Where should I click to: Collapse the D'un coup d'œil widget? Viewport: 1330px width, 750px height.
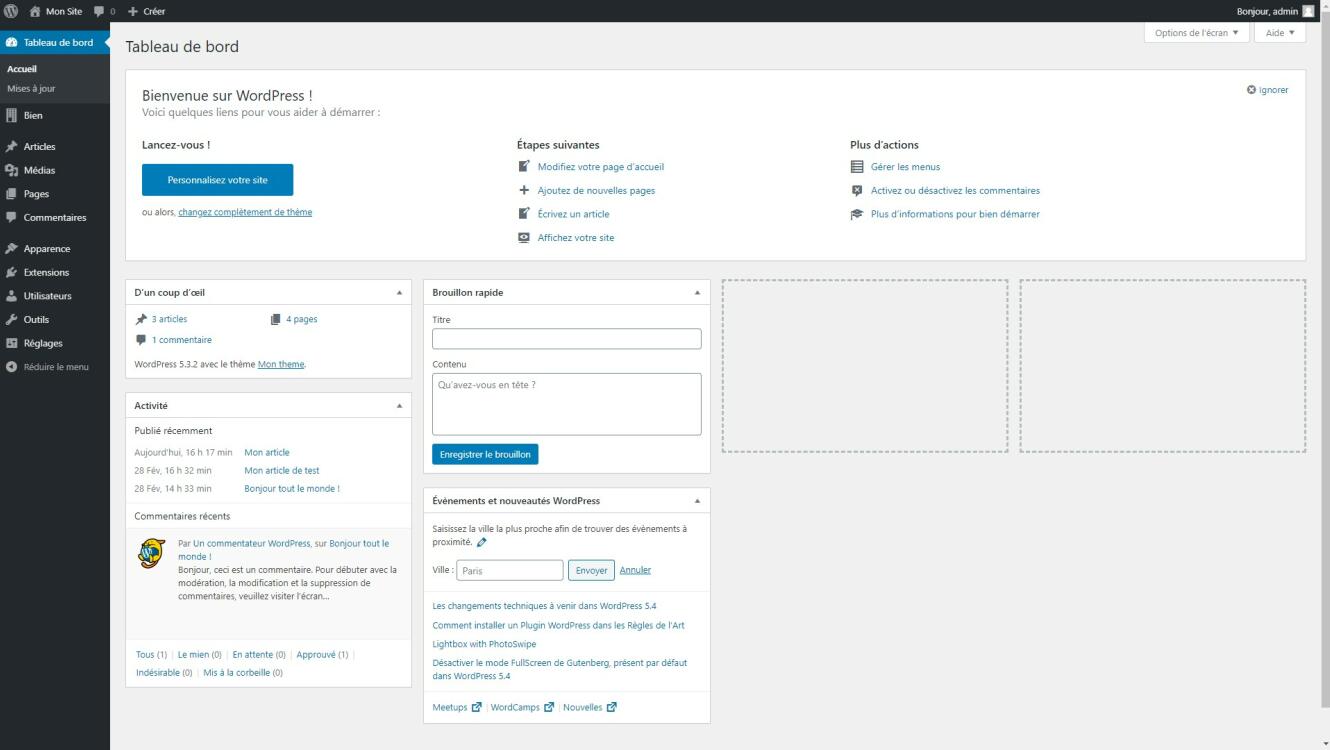[x=399, y=293]
